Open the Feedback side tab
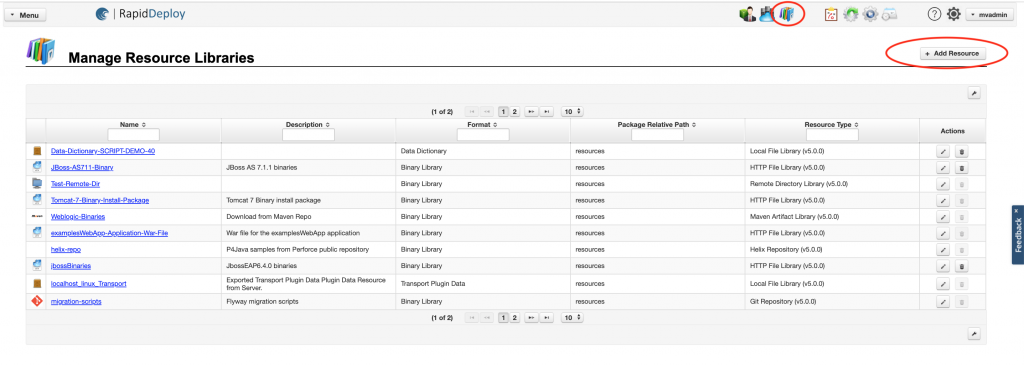Screen dimensions: 1024x365 pyautogui.click(x=1017, y=235)
